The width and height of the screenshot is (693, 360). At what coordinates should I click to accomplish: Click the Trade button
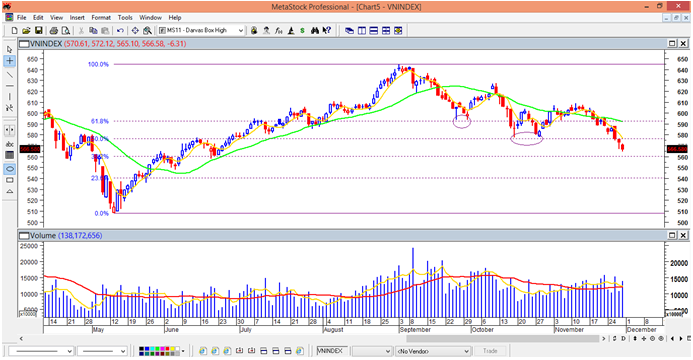[490, 351]
